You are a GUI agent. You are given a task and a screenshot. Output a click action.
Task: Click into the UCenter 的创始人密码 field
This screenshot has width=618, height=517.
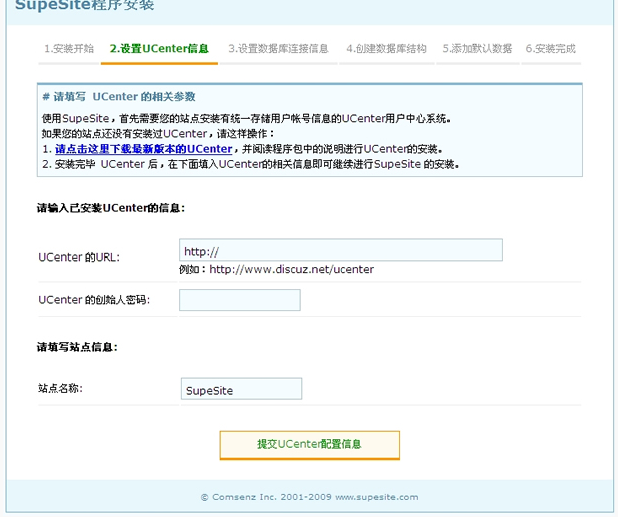(x=240, y=300)
